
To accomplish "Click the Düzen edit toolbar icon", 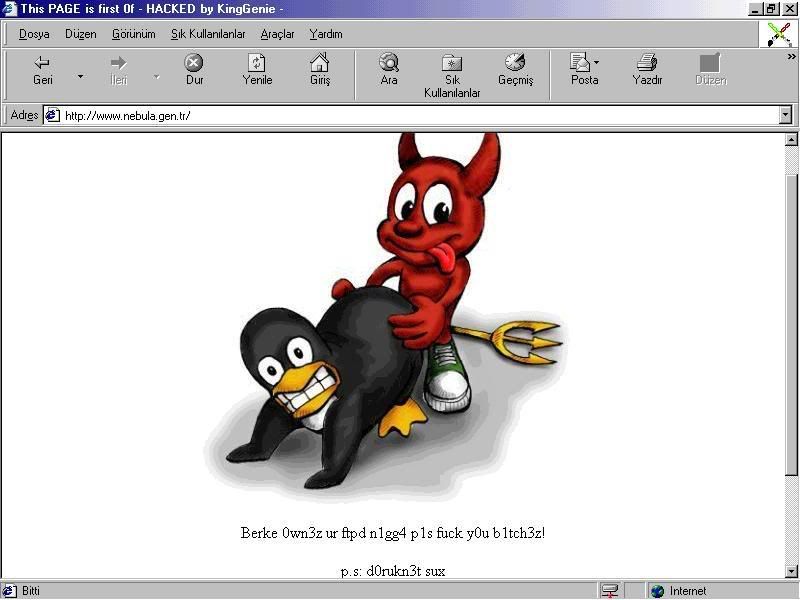I will [x=711, y=71].
